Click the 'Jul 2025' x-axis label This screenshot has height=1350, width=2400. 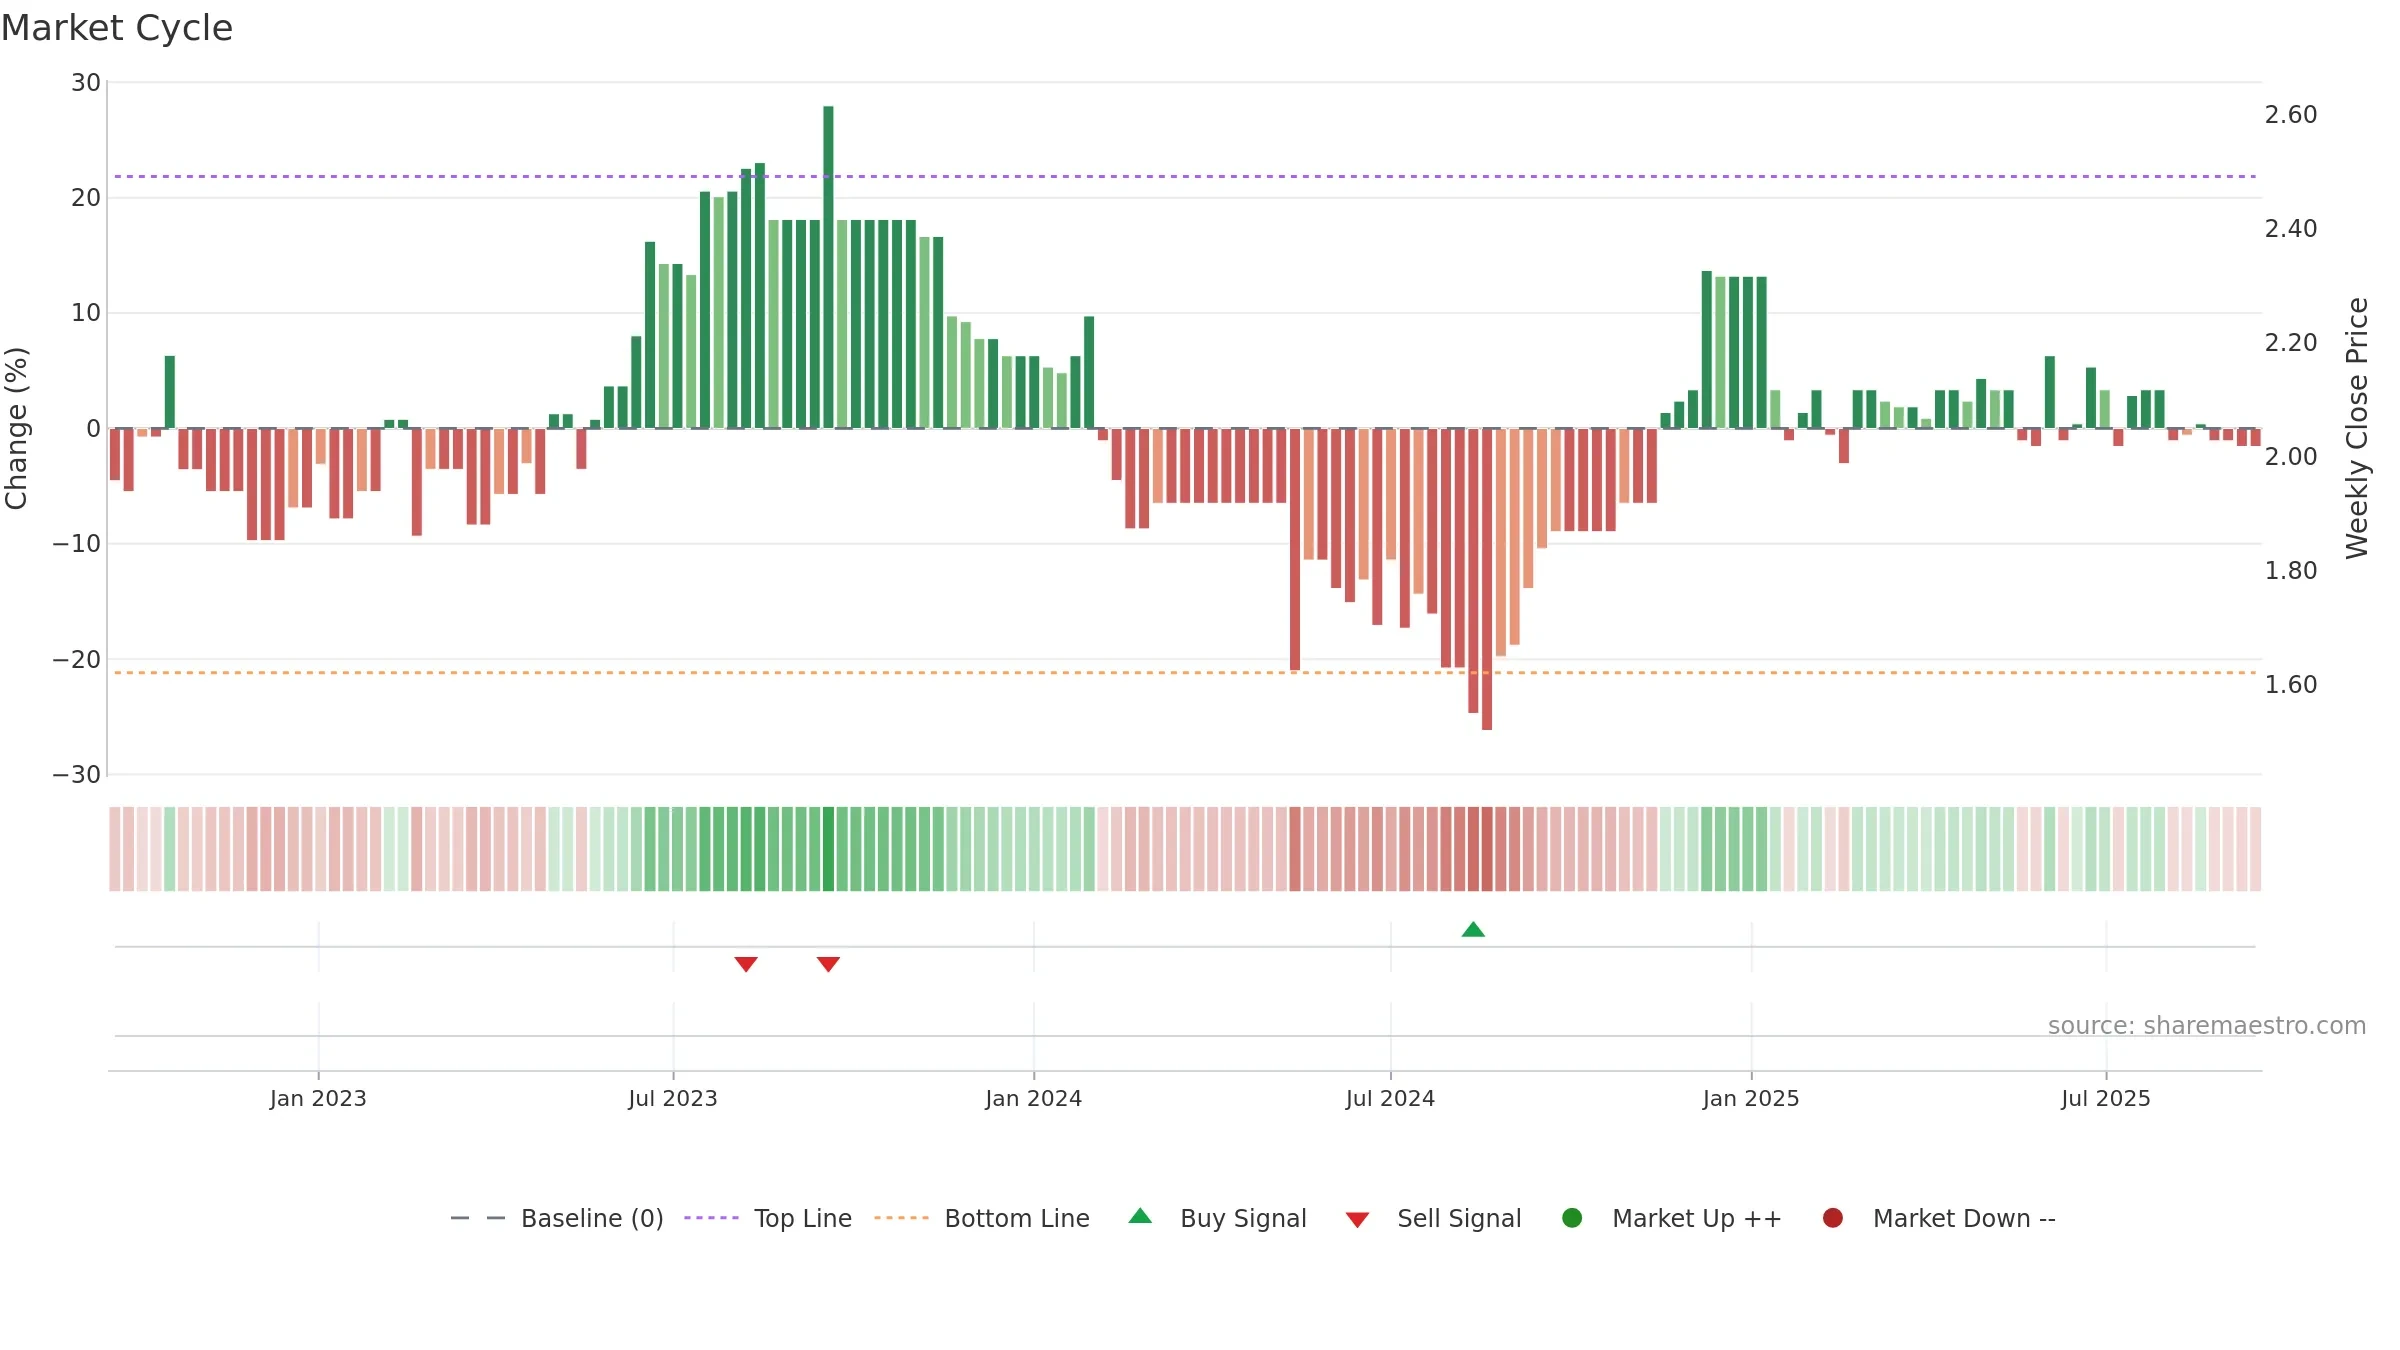2106,1099
